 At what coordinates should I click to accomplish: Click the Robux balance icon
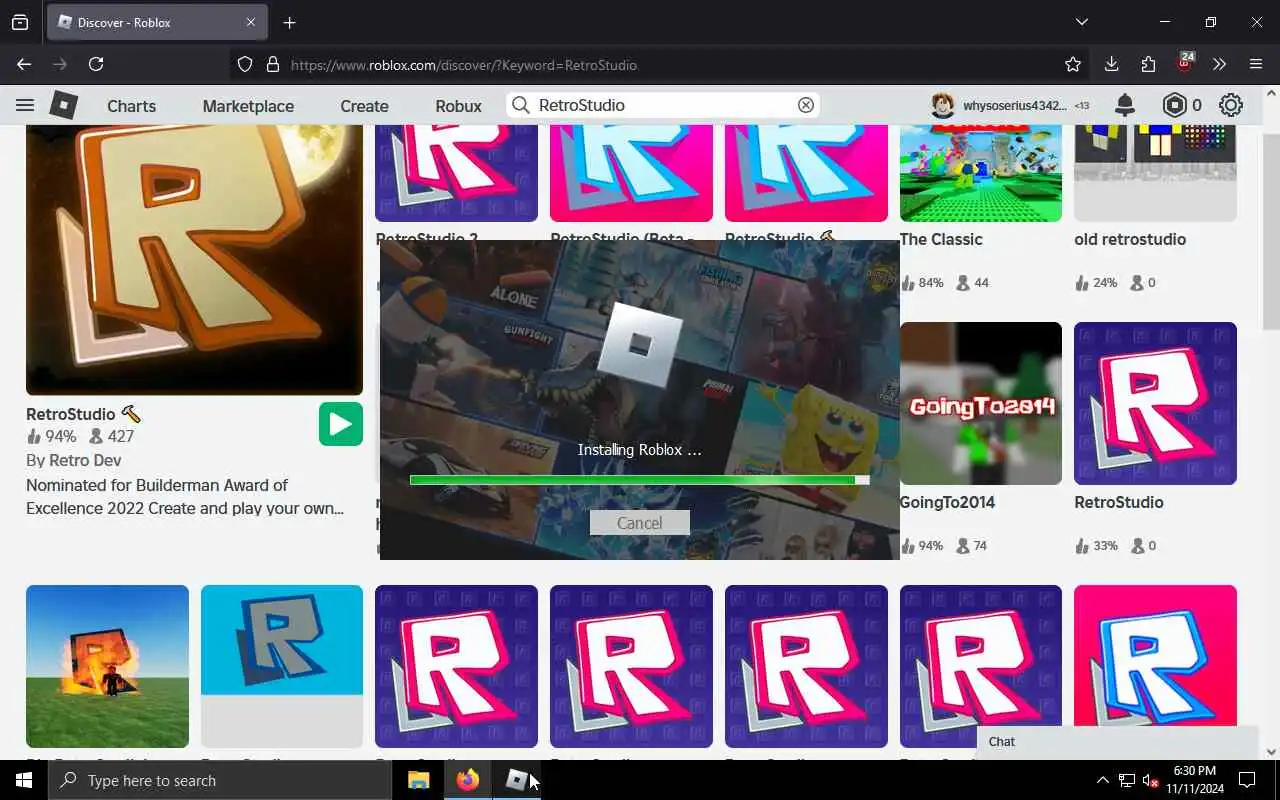[x=1174, y=105]
